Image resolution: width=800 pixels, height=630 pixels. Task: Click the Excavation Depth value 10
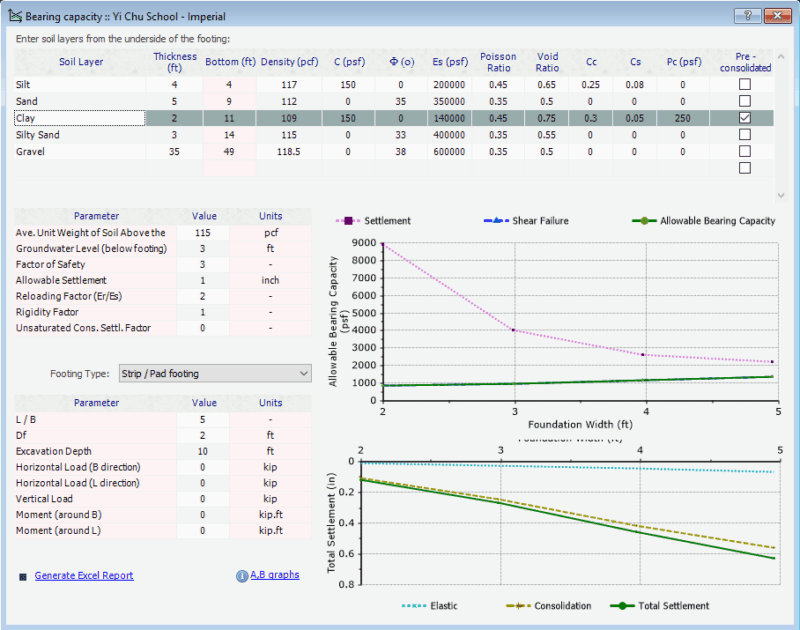pos(203,451)
